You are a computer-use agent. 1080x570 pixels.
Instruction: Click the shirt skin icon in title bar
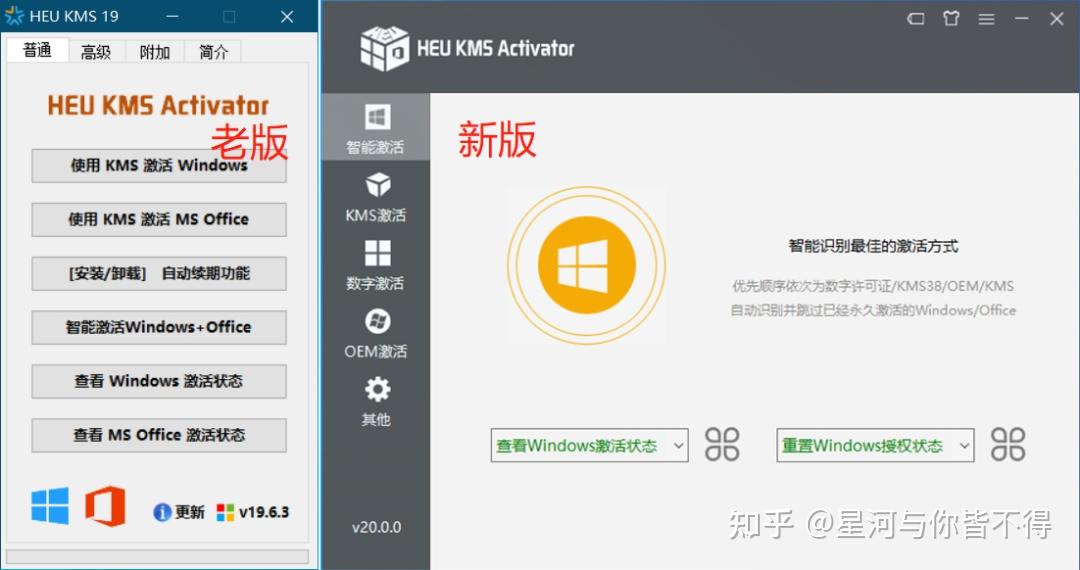coord(951,19)
